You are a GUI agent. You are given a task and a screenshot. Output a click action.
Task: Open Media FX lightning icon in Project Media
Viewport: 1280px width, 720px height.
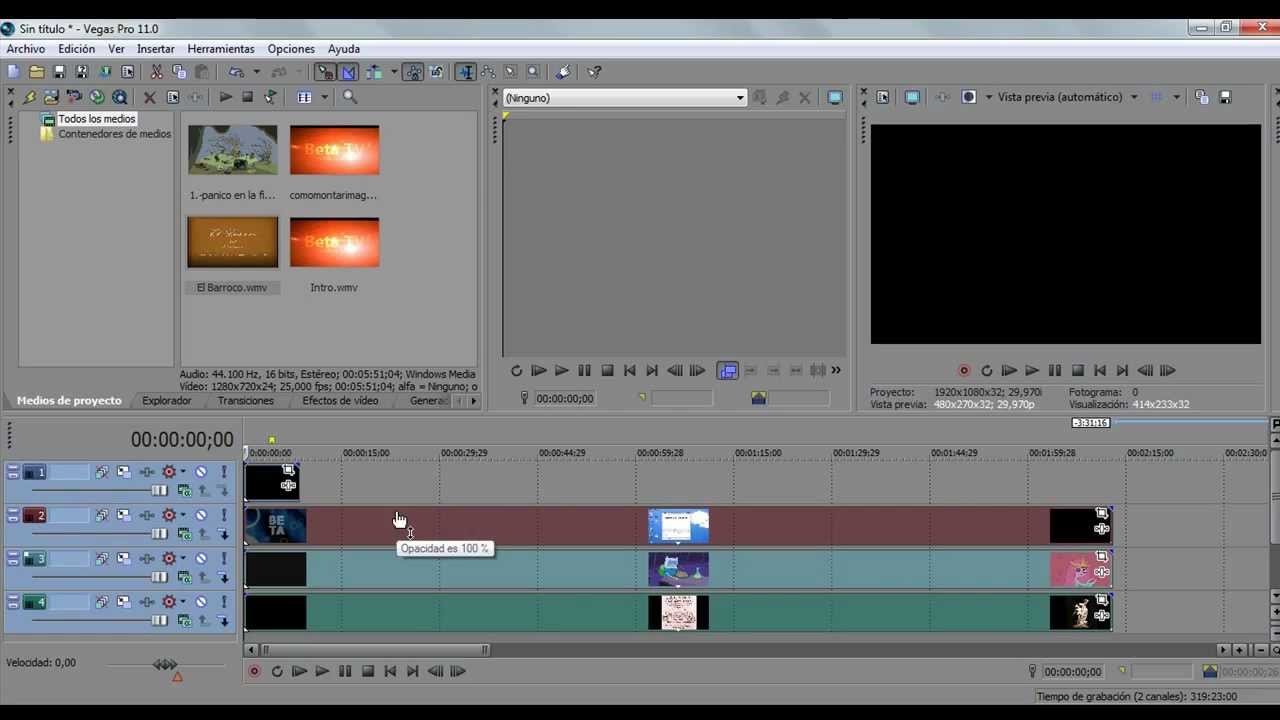click(29, 97)
